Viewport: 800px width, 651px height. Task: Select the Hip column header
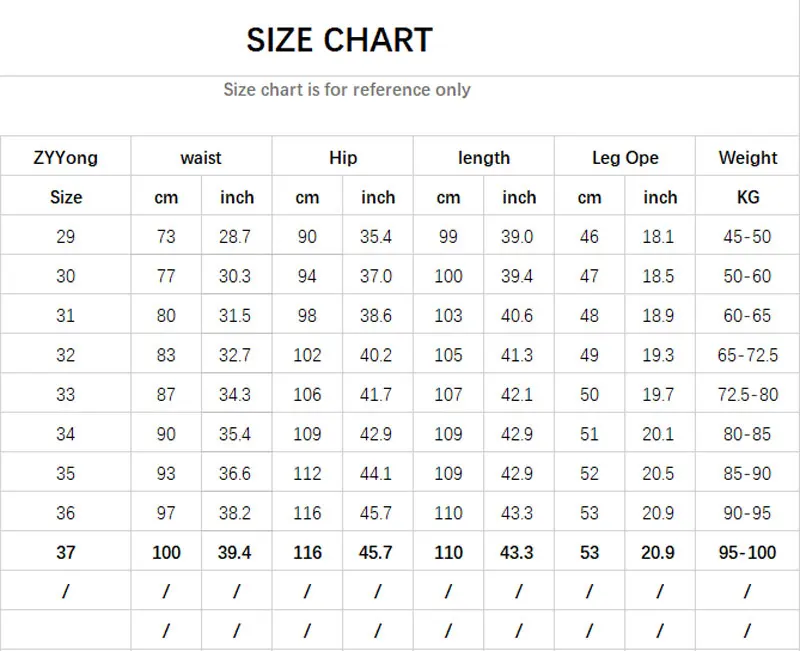point(342,158)
